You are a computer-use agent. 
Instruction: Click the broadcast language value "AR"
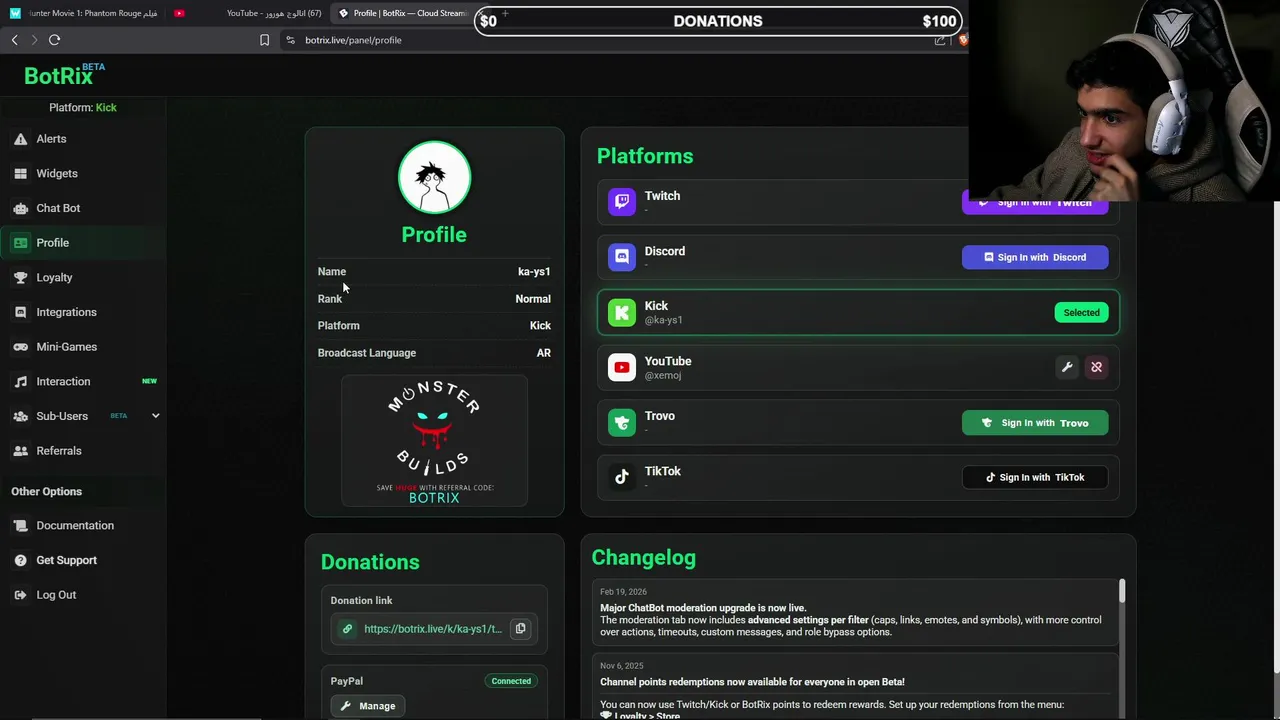coord(544,353)
